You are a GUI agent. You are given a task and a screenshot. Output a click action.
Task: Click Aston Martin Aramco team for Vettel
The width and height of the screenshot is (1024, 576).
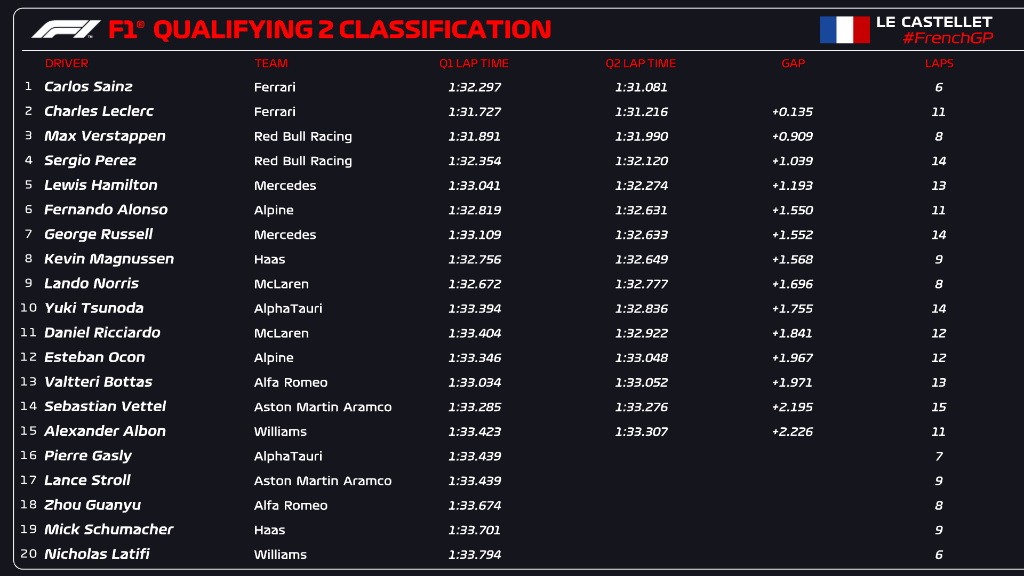(x=323, y=407)
